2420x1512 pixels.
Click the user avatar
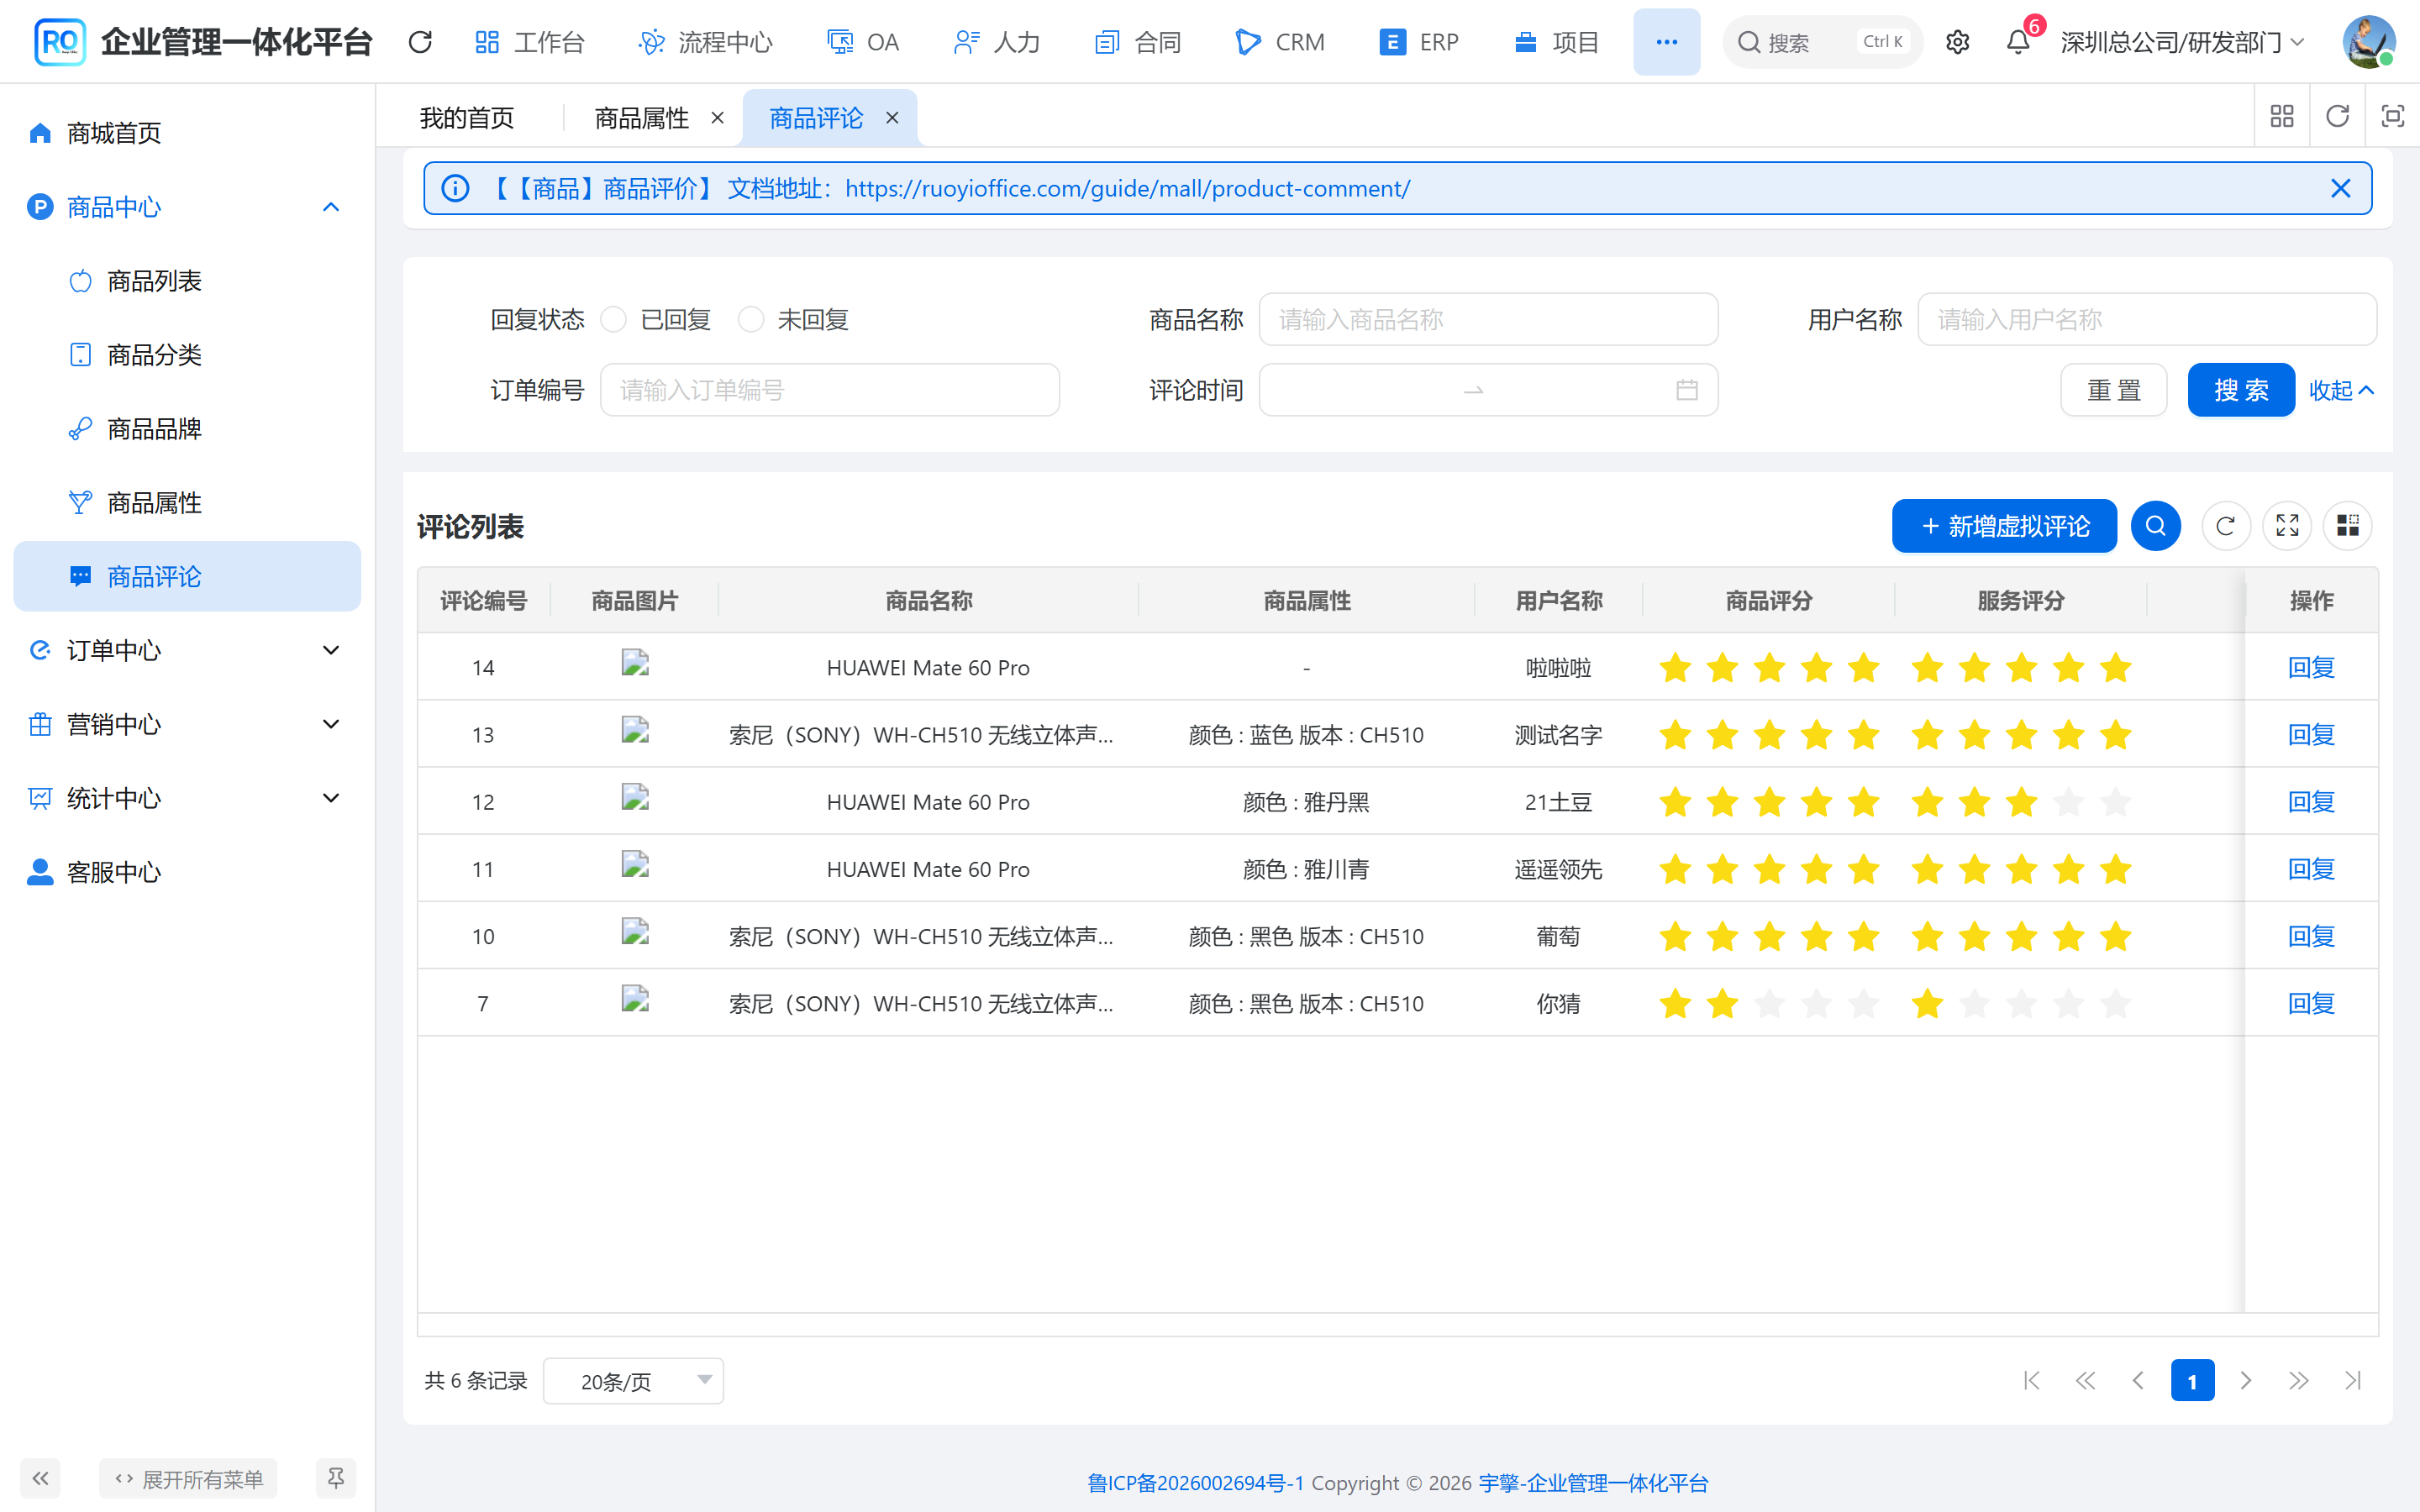[x=2368, y=42]
